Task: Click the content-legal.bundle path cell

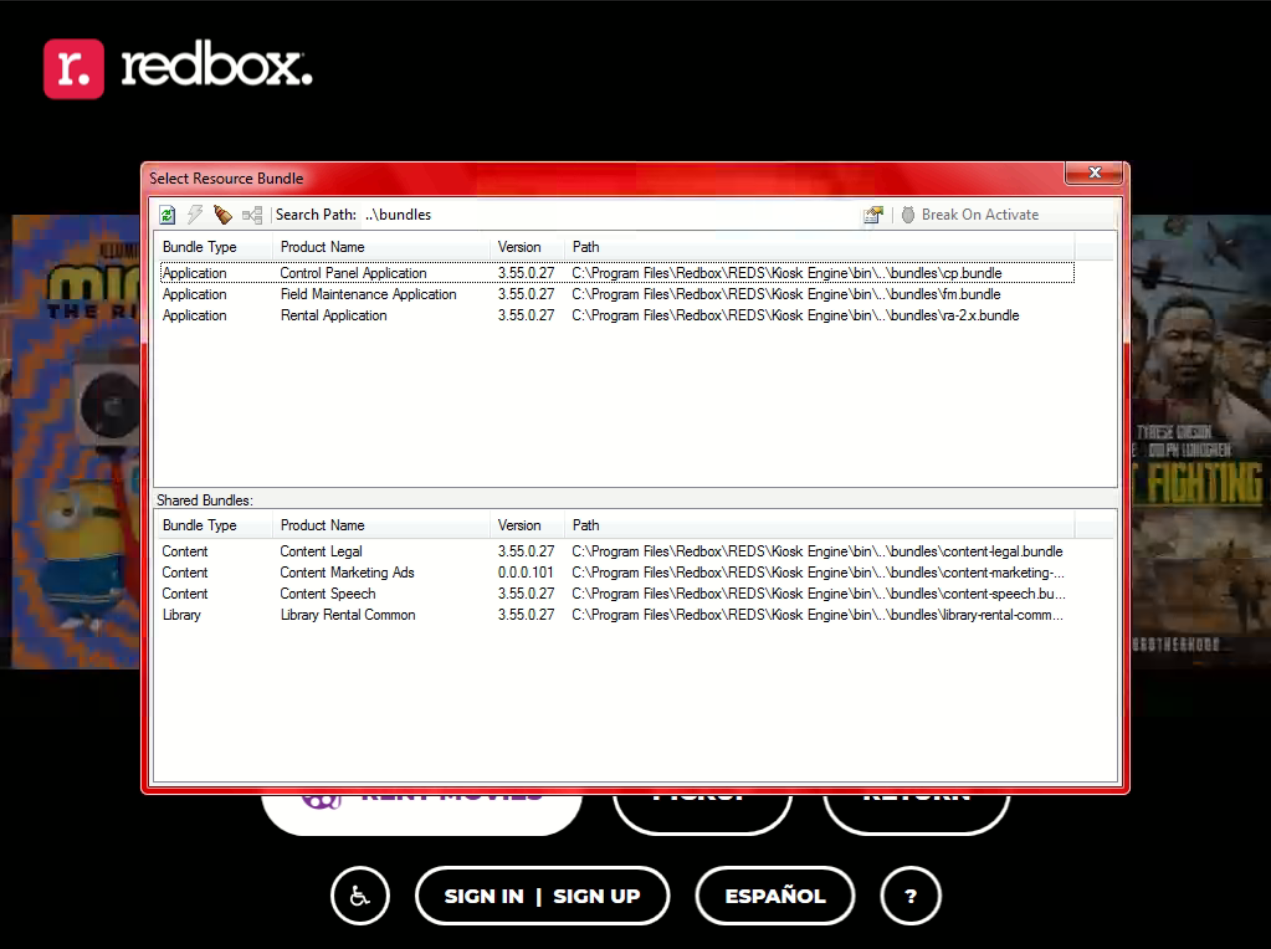Action: click(817, 551)
